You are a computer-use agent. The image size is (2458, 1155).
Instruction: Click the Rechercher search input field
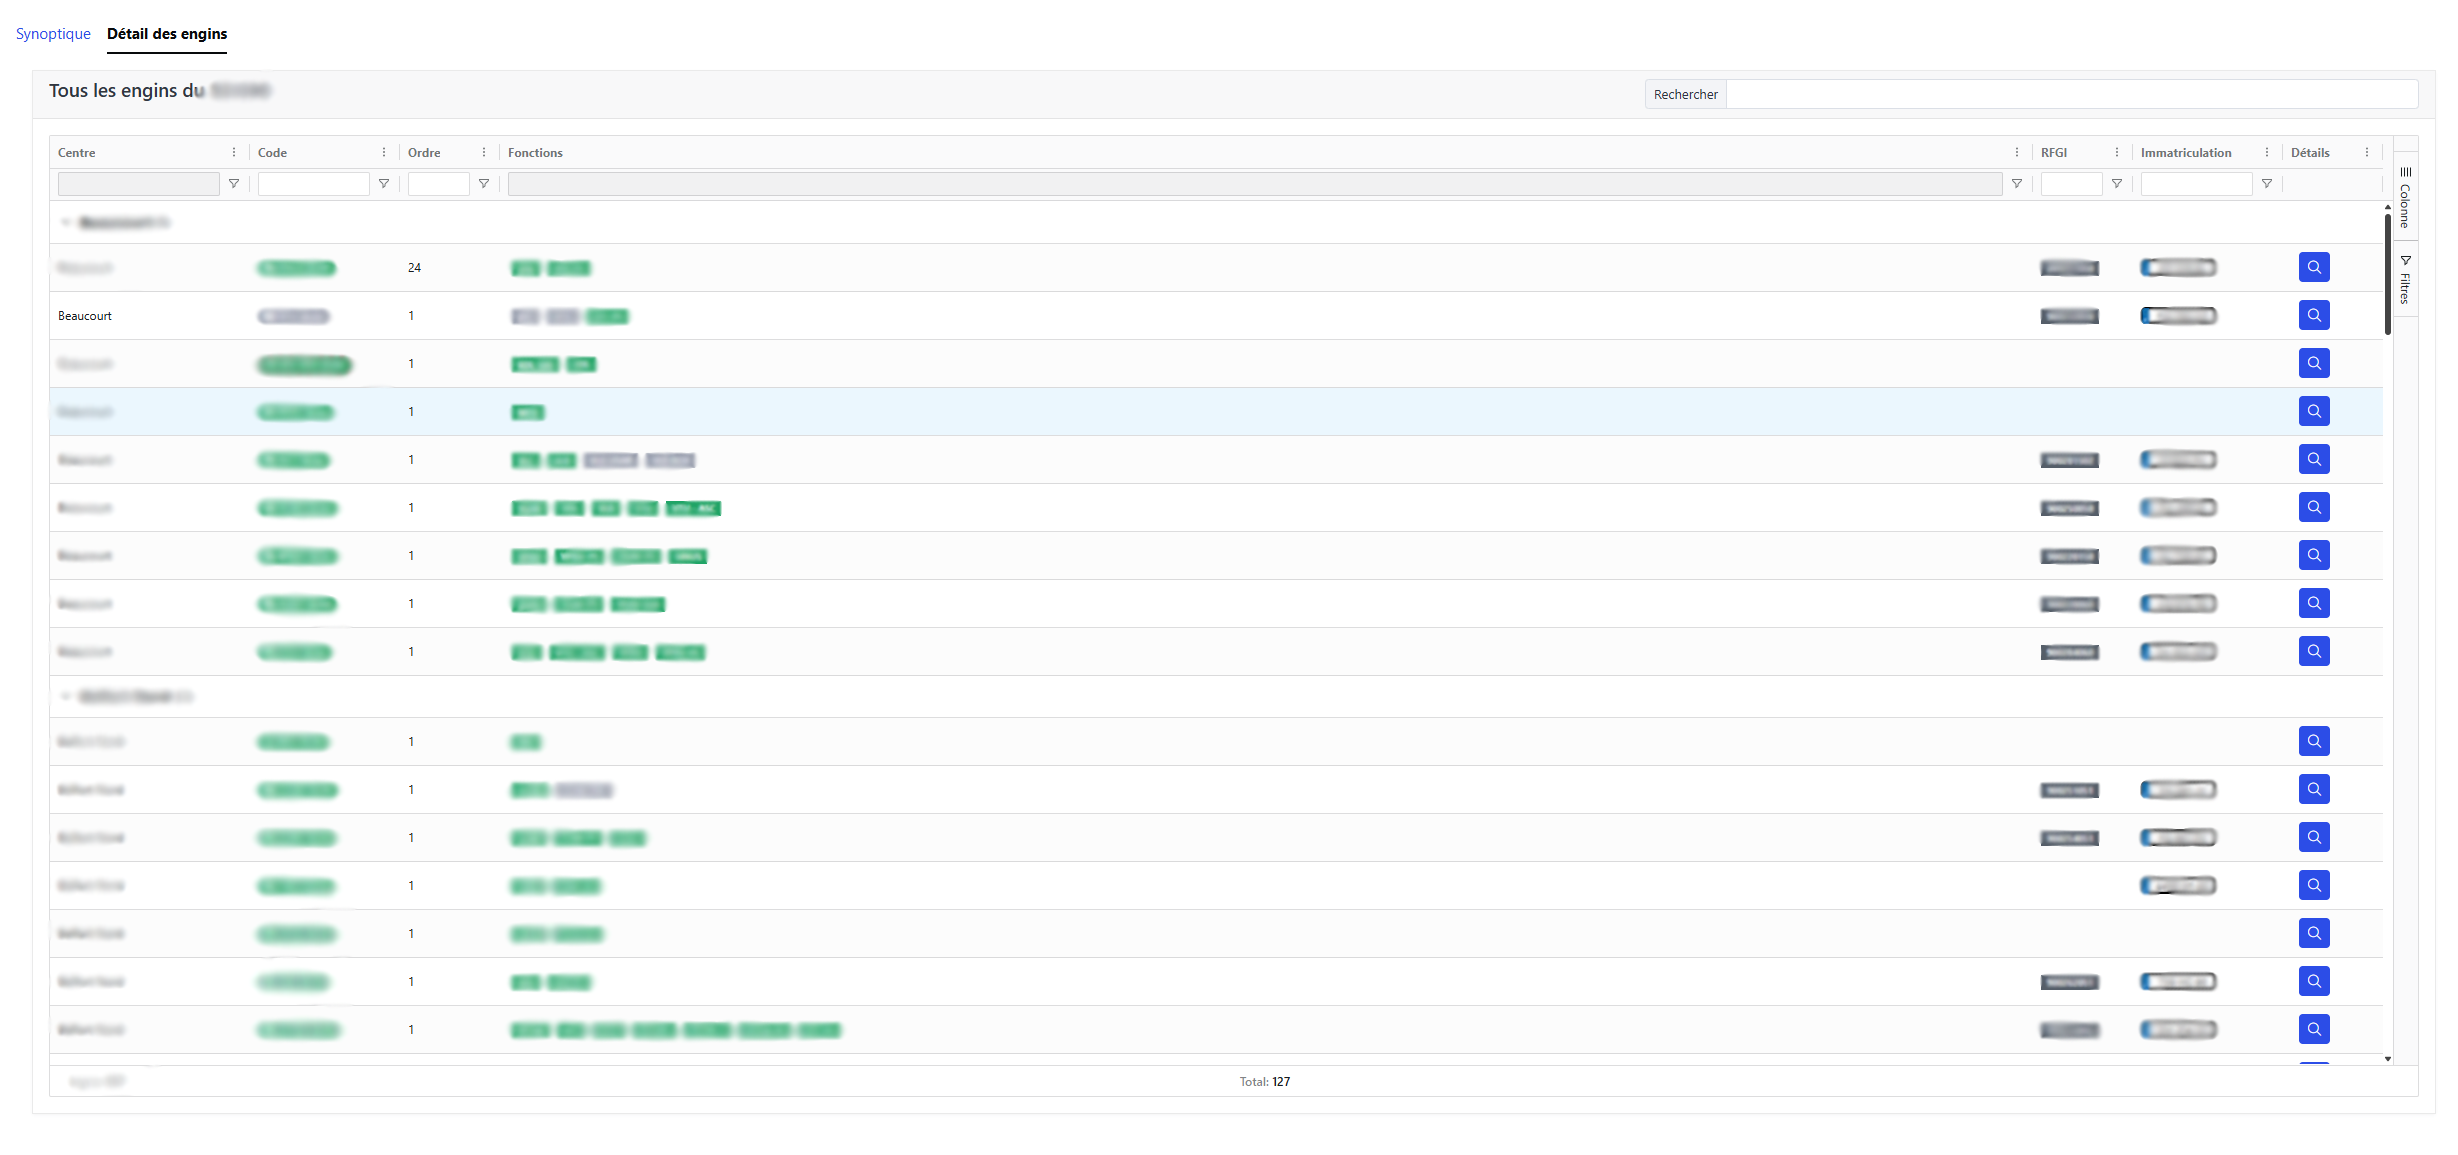click(x=2070, y=95)
